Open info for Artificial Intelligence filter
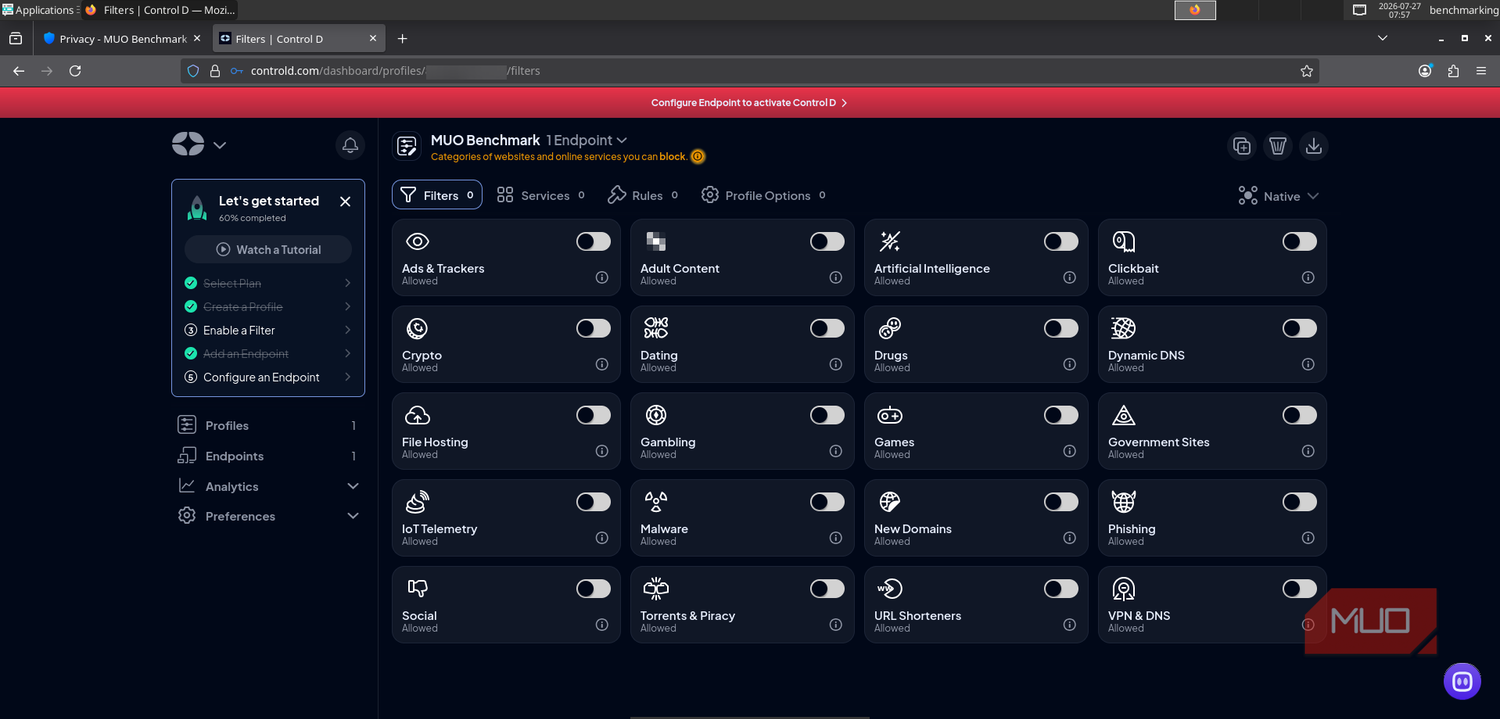This screenshot has height=719, width=1500. coord(1070,277)
